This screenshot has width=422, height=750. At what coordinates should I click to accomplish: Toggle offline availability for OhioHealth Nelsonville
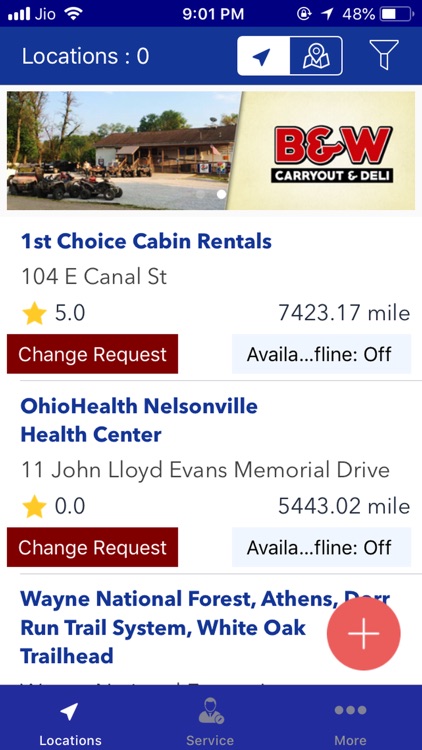tap(321, 547)
